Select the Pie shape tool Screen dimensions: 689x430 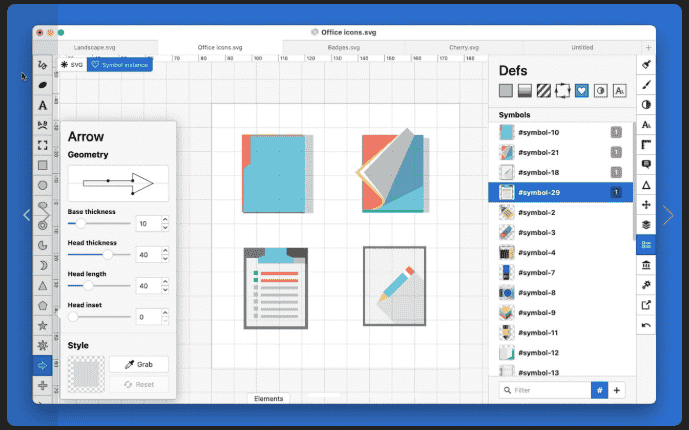coord(42,246)
